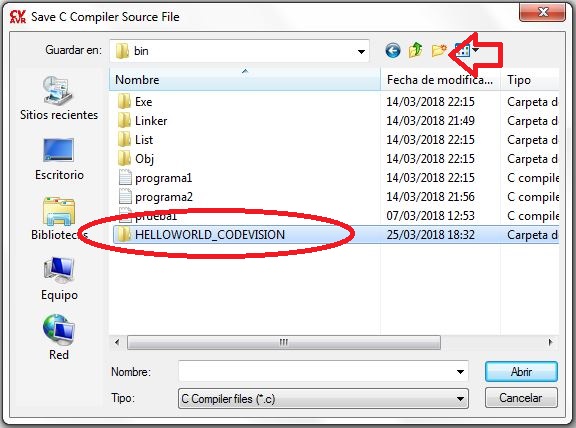
Task: Create a new folder
Action: (439, 50)
